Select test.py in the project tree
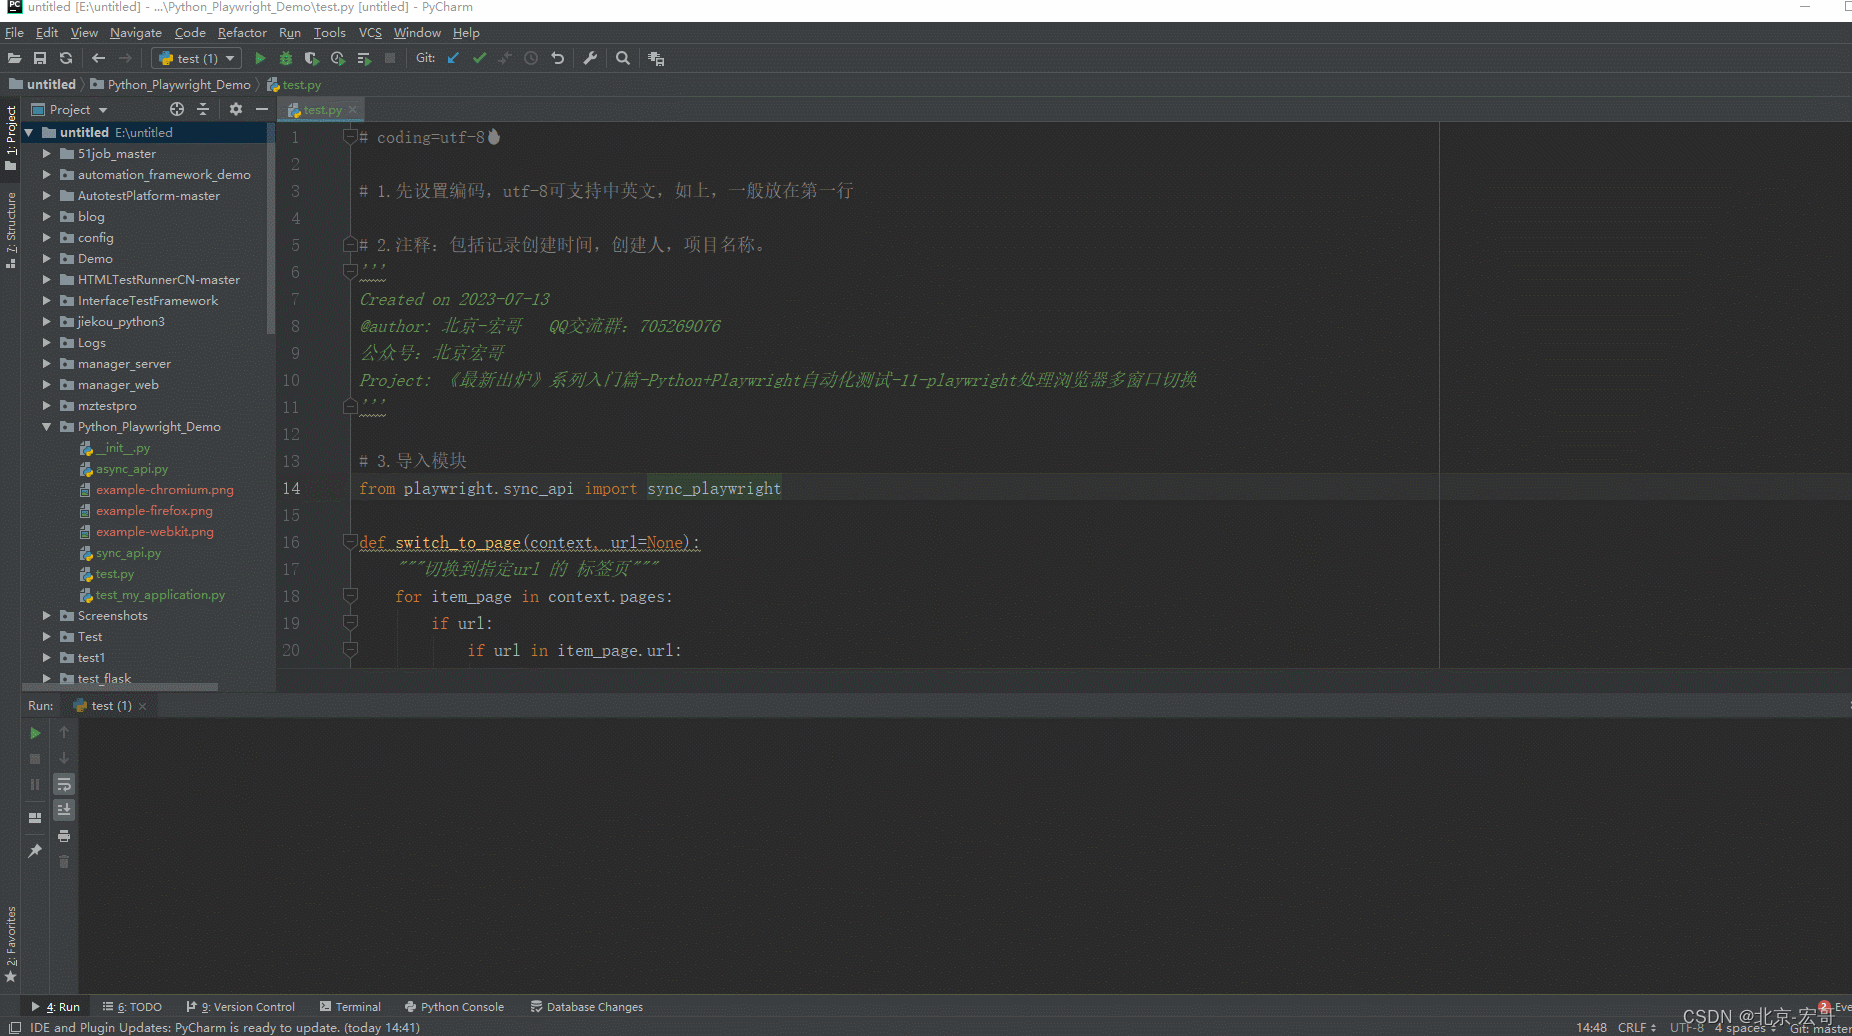 113,574
